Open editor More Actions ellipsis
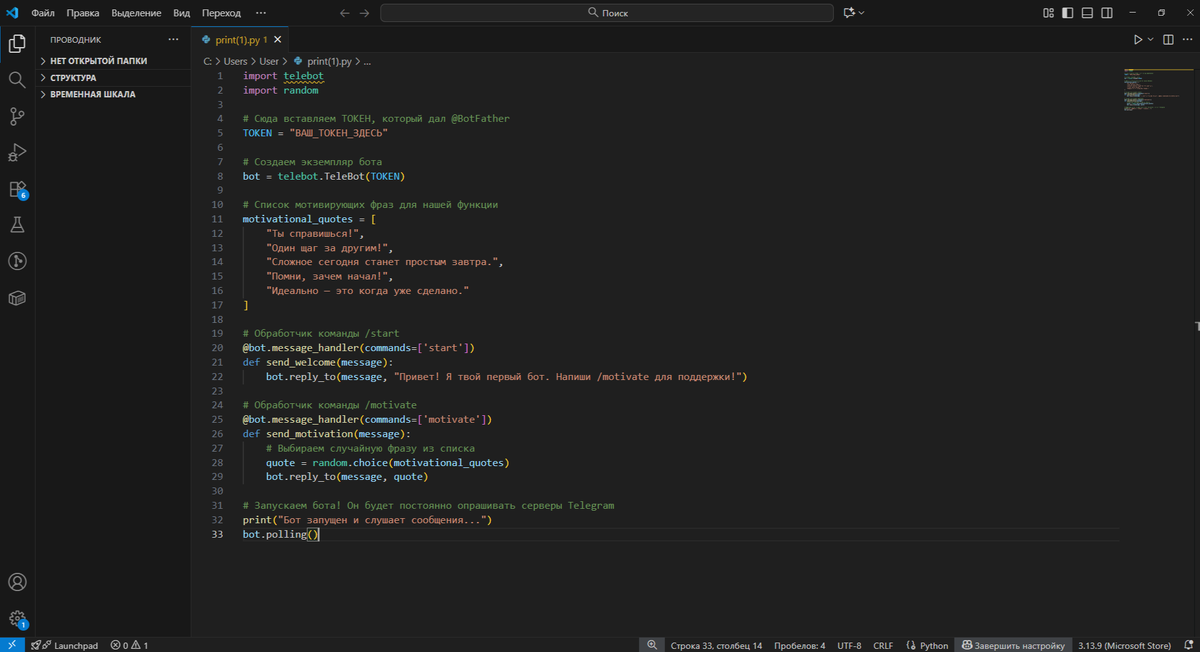Image resolution: width=1200 pixels, height=652 pixels. pos(1186,40)
